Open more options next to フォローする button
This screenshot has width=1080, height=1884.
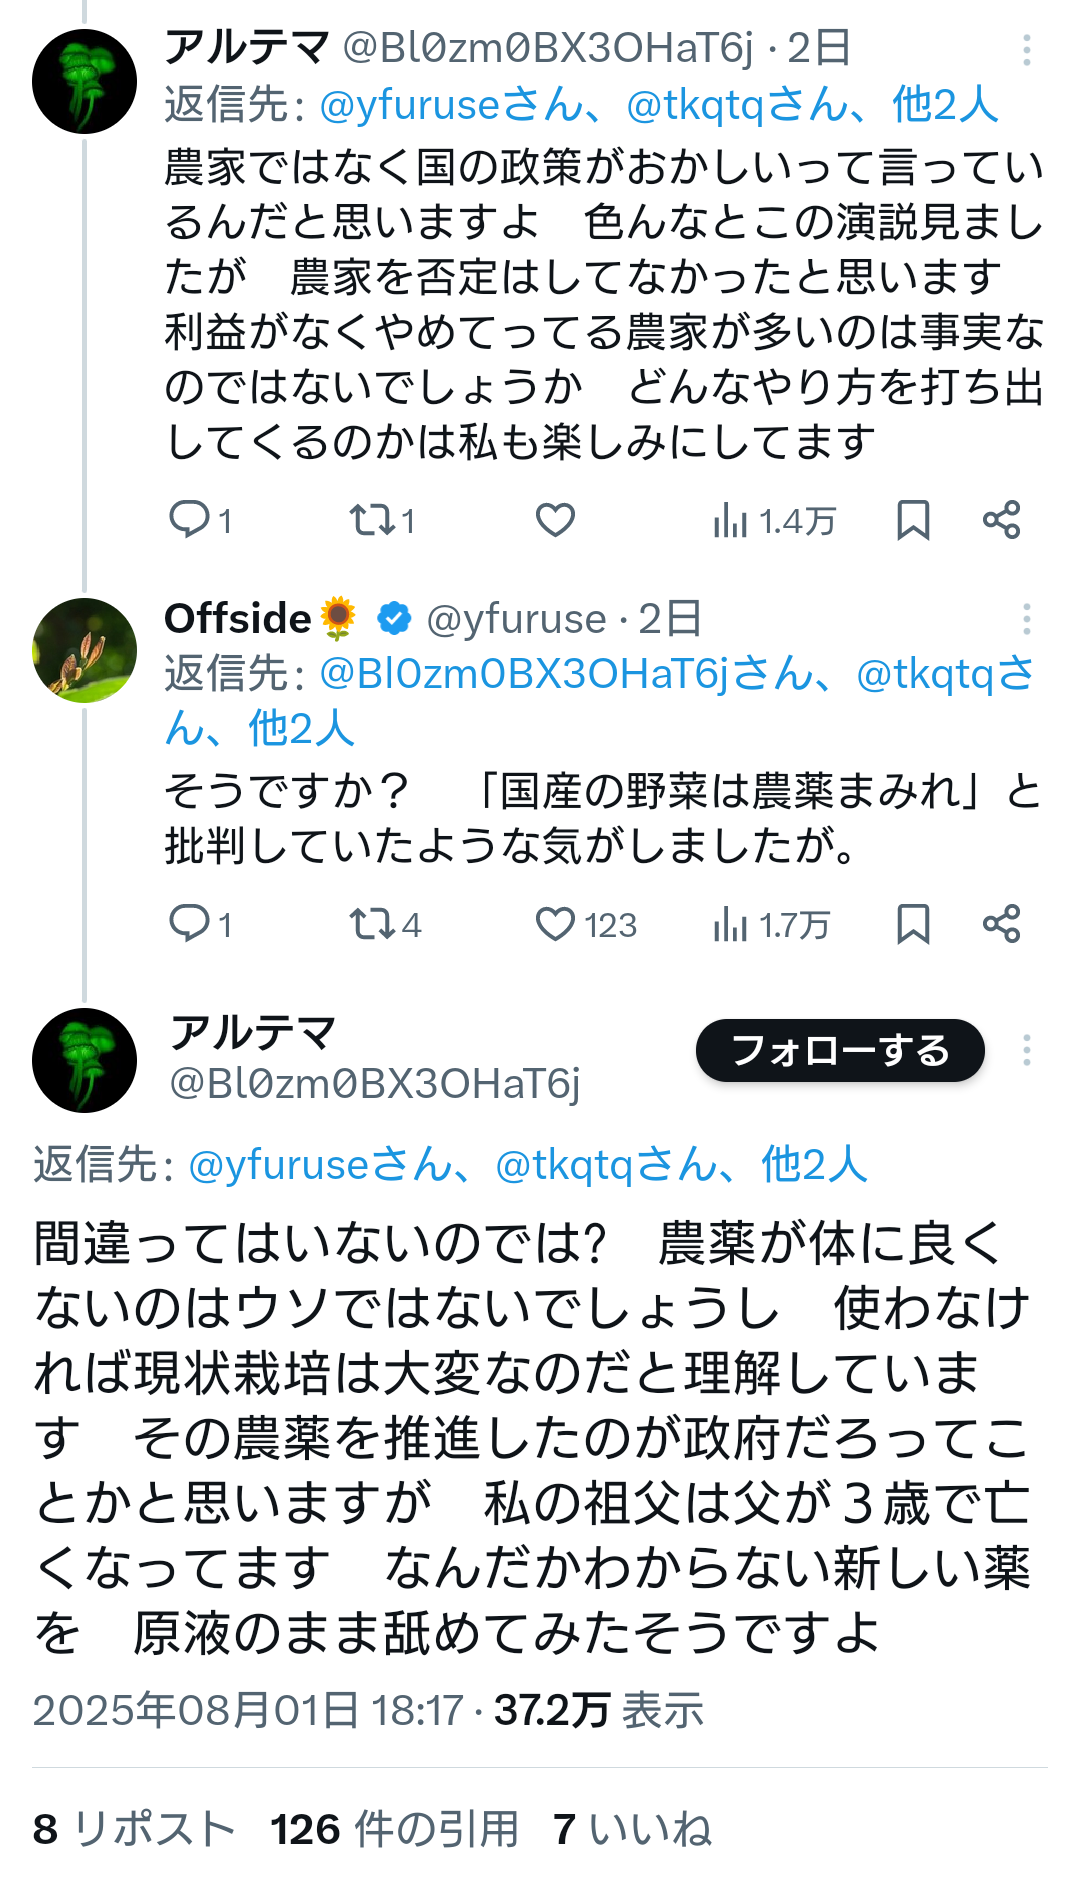click(x=1026, y=1050)
